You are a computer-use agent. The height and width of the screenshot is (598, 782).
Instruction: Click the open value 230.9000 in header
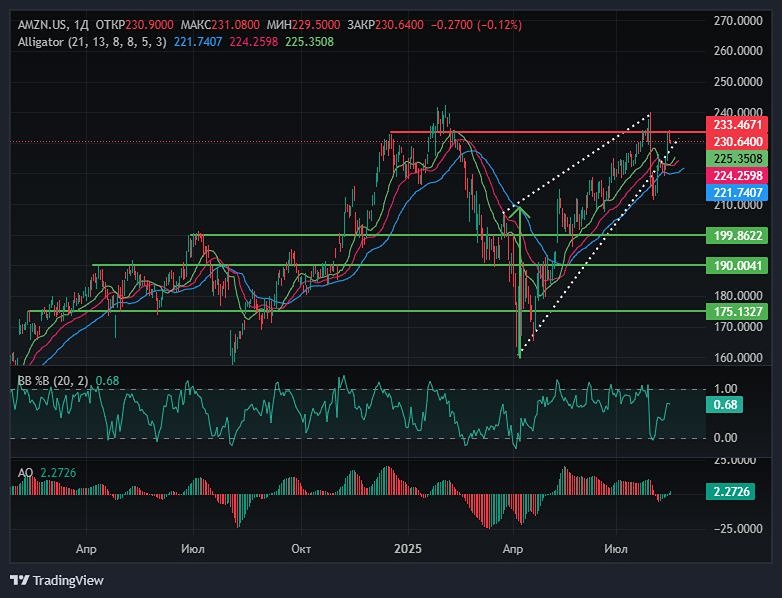coord(149,24)
